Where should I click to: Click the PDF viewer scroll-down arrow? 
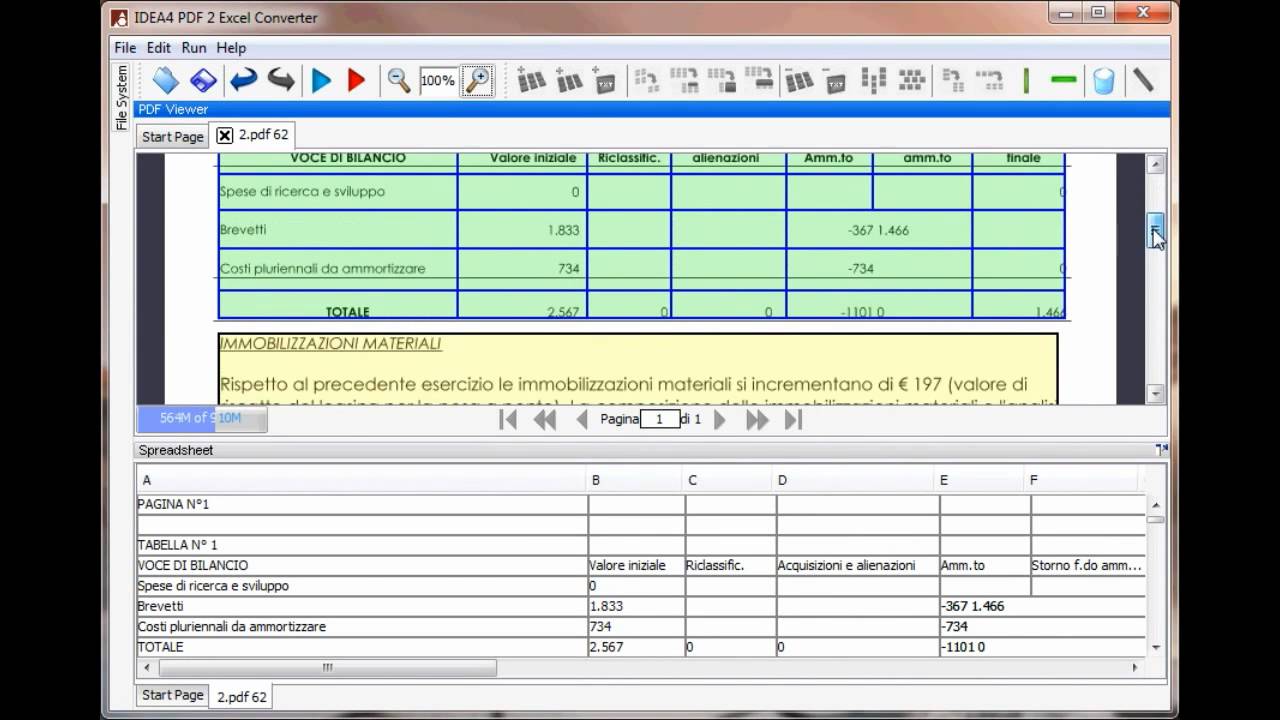coord(1156,394)
